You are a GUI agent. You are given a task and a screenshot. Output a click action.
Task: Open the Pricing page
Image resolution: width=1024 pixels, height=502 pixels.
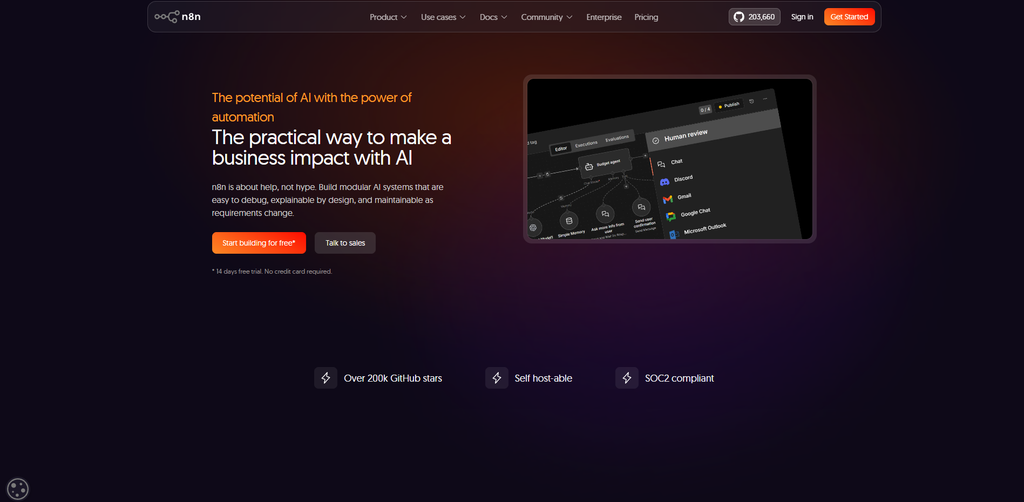point(646,17)
